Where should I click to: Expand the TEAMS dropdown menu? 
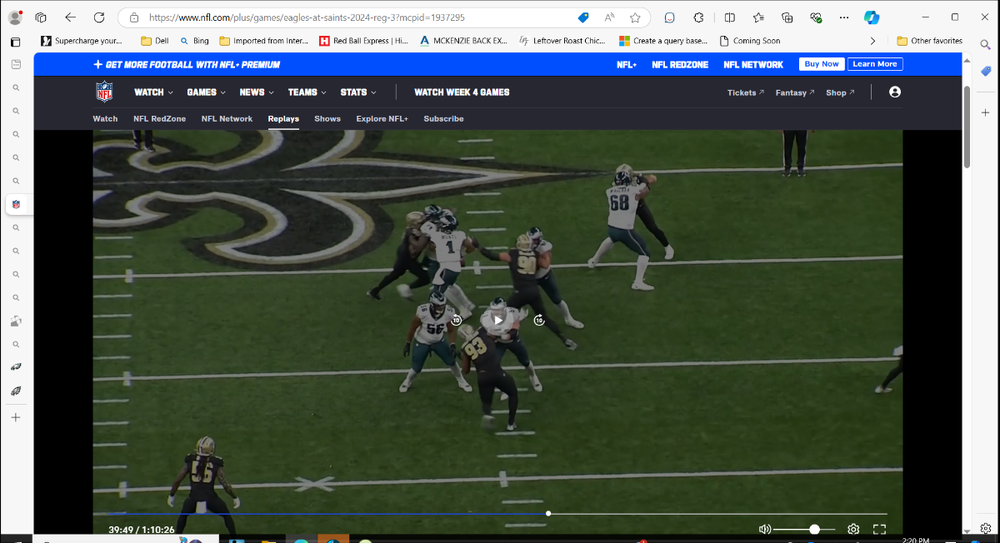coord(307,92)
